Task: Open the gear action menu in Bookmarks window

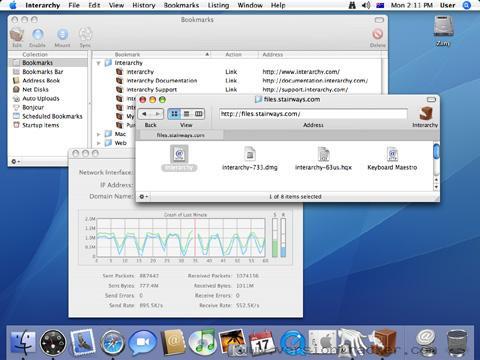Action: coord(15,161)
